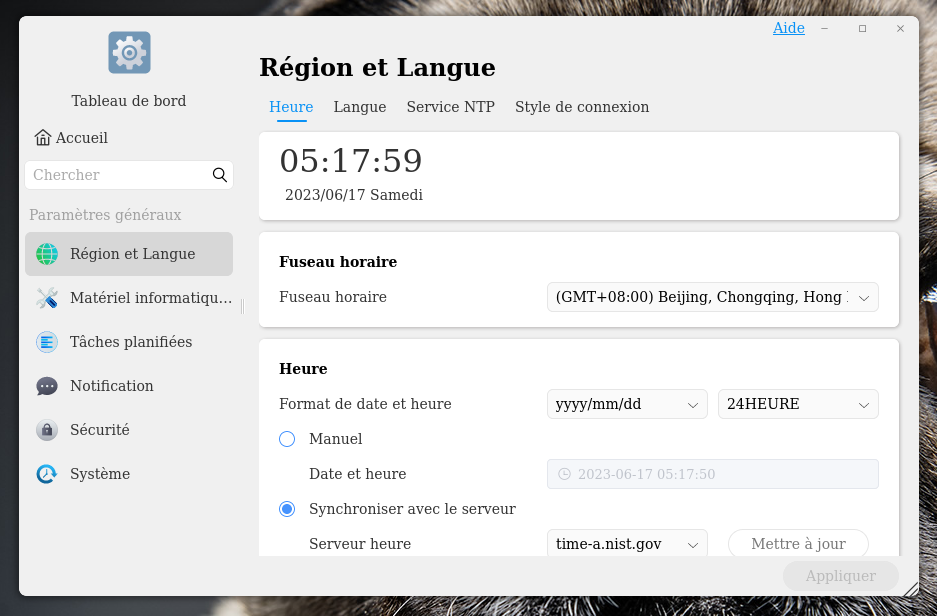The image size is (937, 616).
Task: Expand the time-a.nist.gov server dropdown
Action: click(x=627, y=544)
